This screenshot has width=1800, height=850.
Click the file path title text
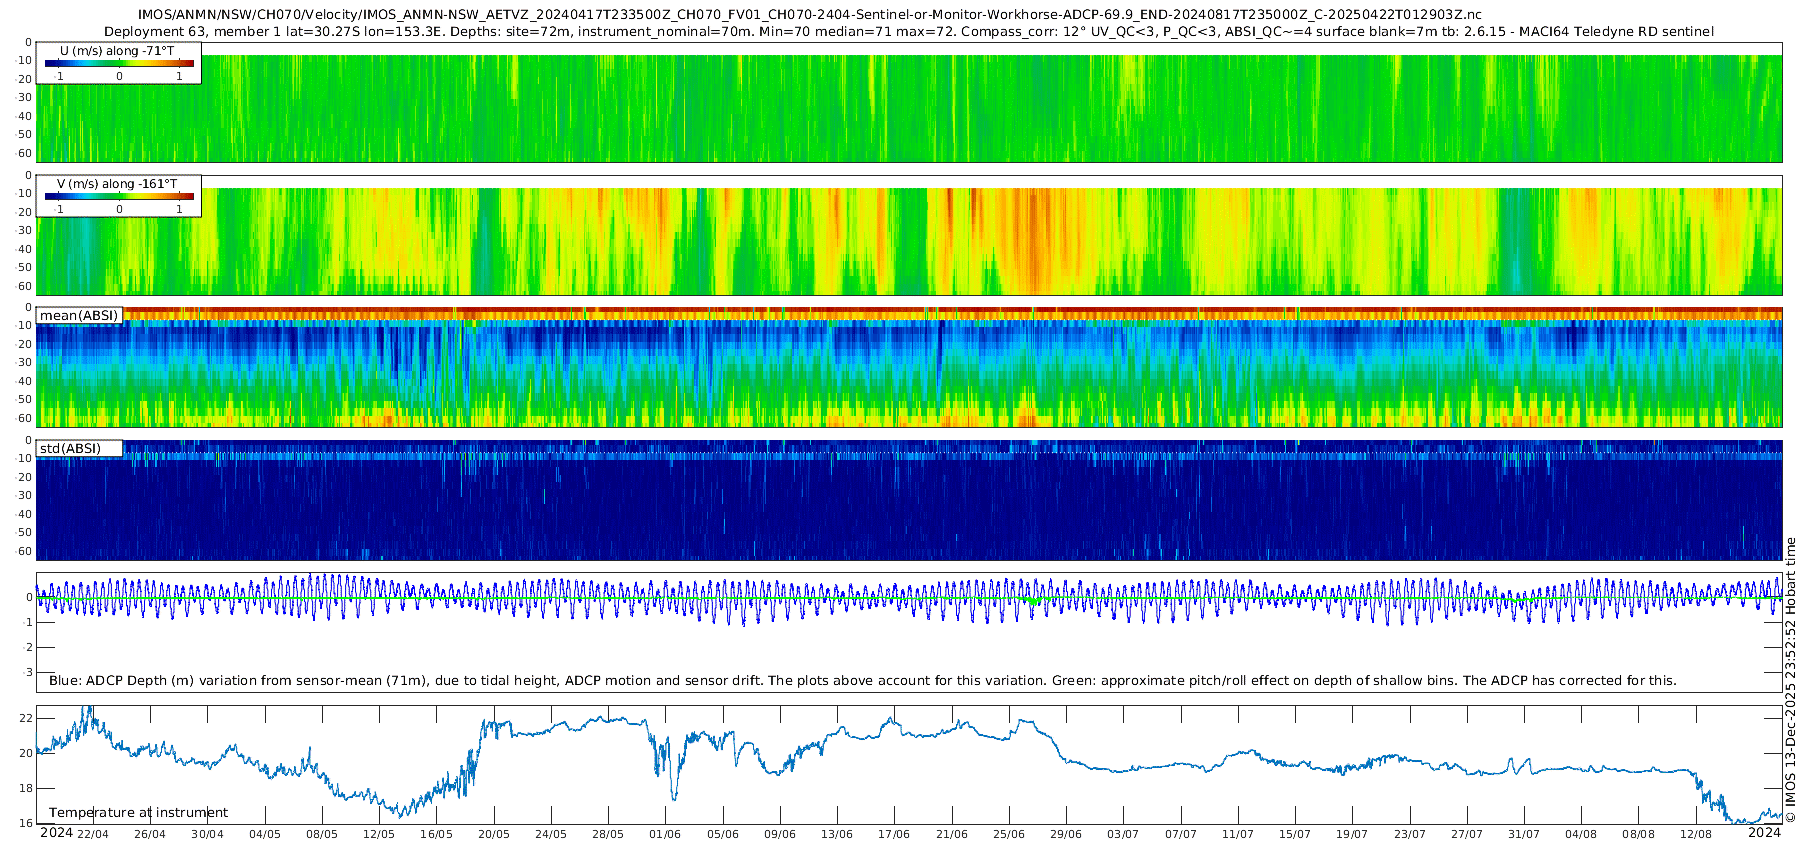(x=810, y=15)
